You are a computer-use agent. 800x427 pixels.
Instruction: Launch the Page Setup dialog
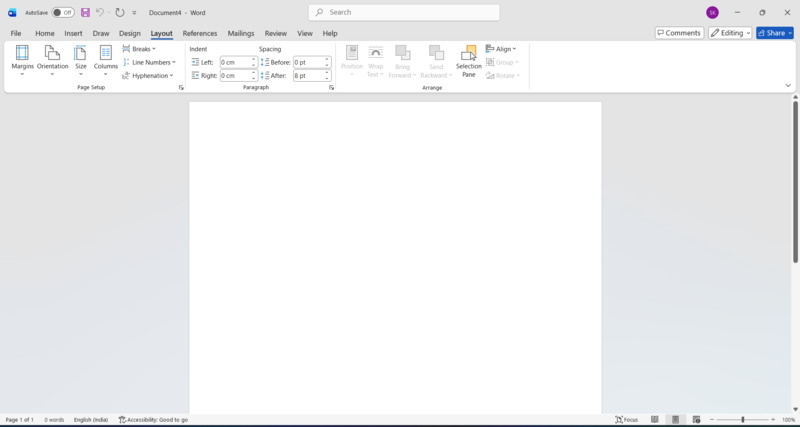(181, 88)
